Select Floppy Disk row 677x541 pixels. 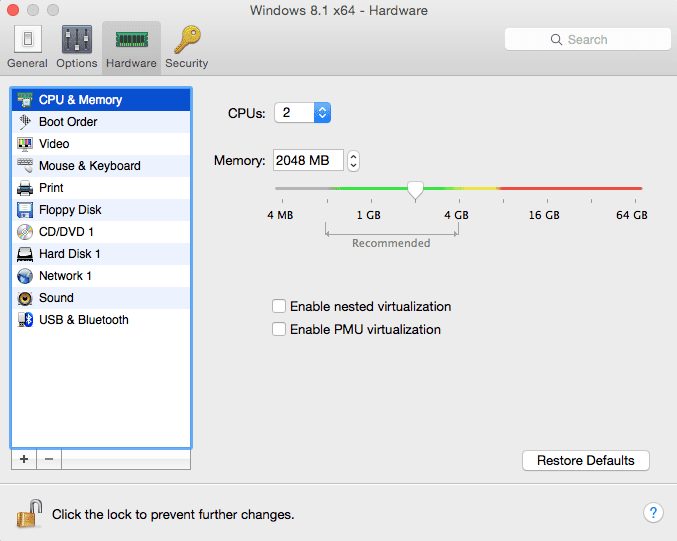tap(101, 210)
